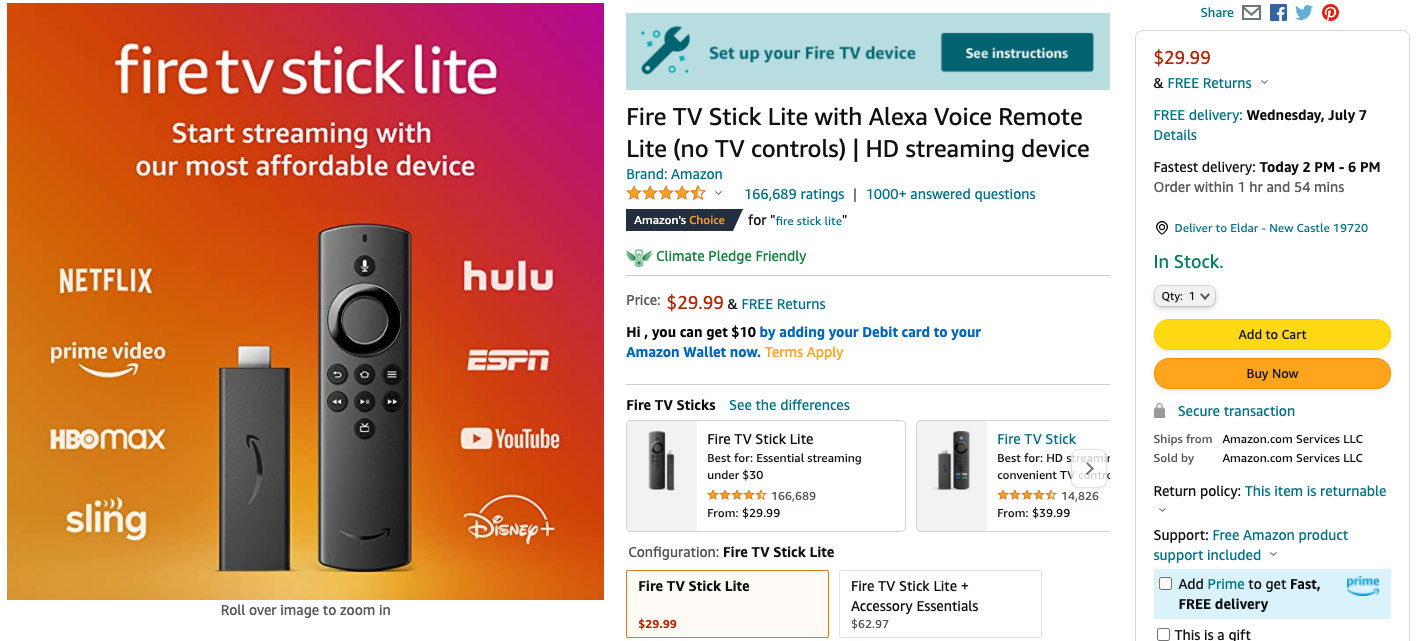1420x641 pixels.
Task: Share the product via email icon
Action: point(1251,13)
